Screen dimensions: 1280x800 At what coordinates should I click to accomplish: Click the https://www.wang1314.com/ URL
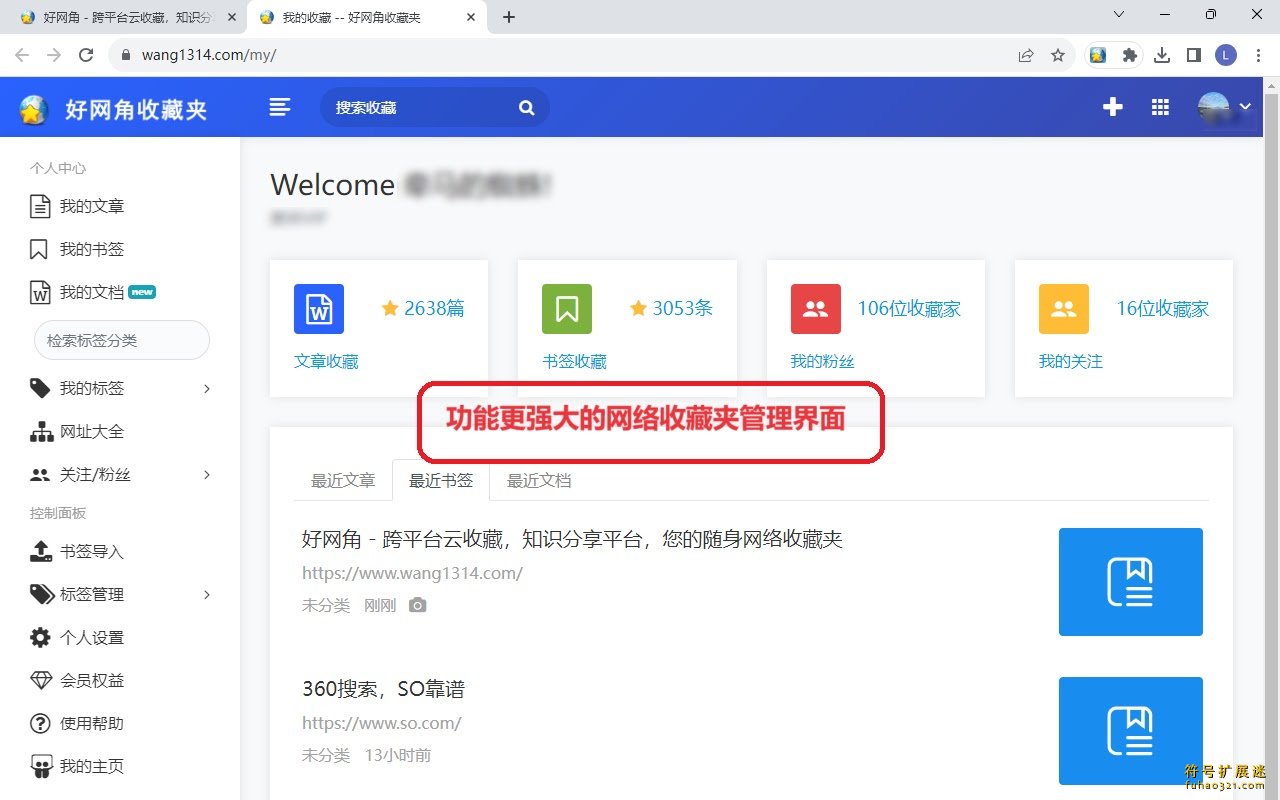pos(412,573)
